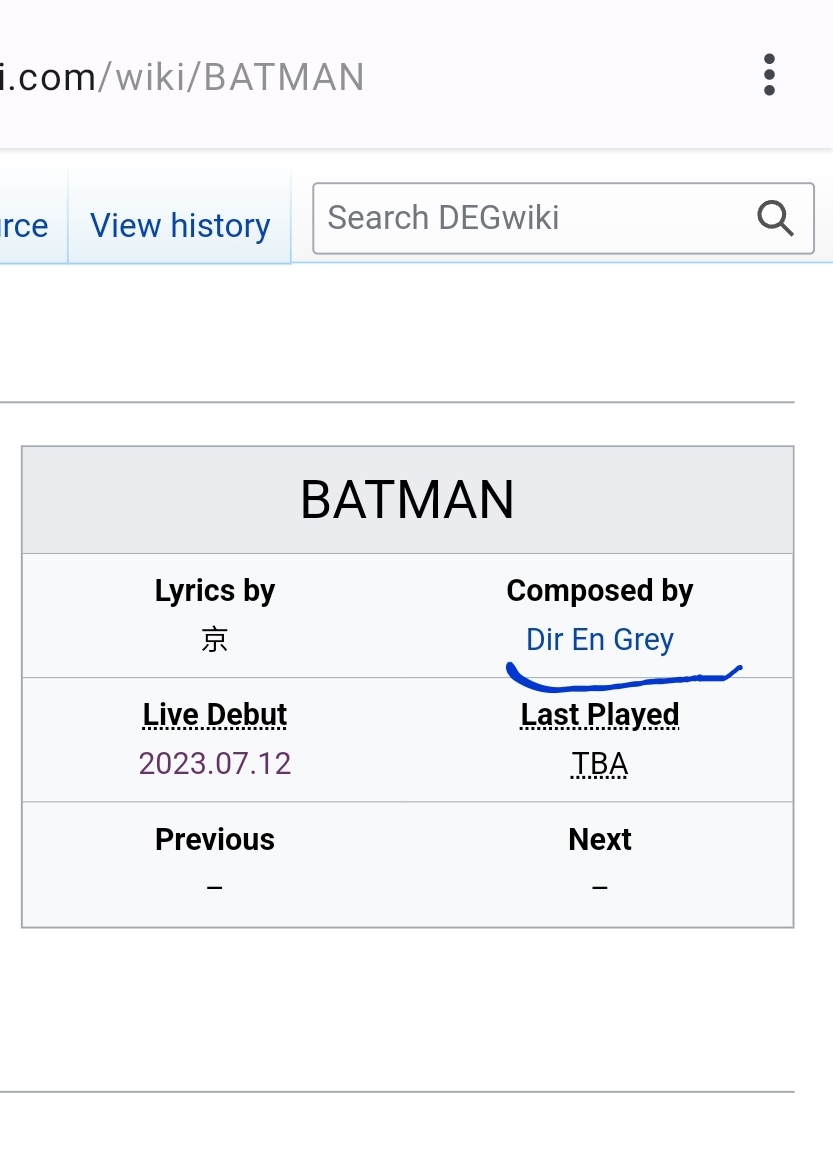The height and width of the screenshot is (1175, 833).
Task: Click the dash under Previous
Action: 214,888
